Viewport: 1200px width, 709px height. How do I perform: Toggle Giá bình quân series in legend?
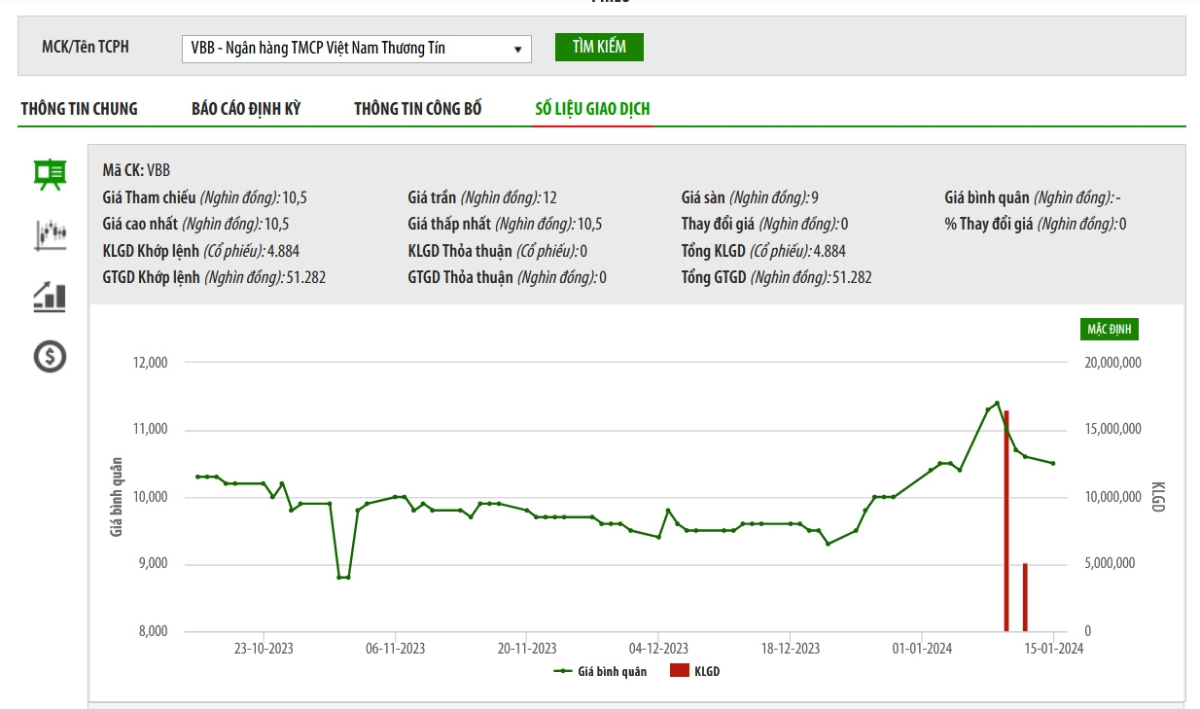click(x=611, y=672)
